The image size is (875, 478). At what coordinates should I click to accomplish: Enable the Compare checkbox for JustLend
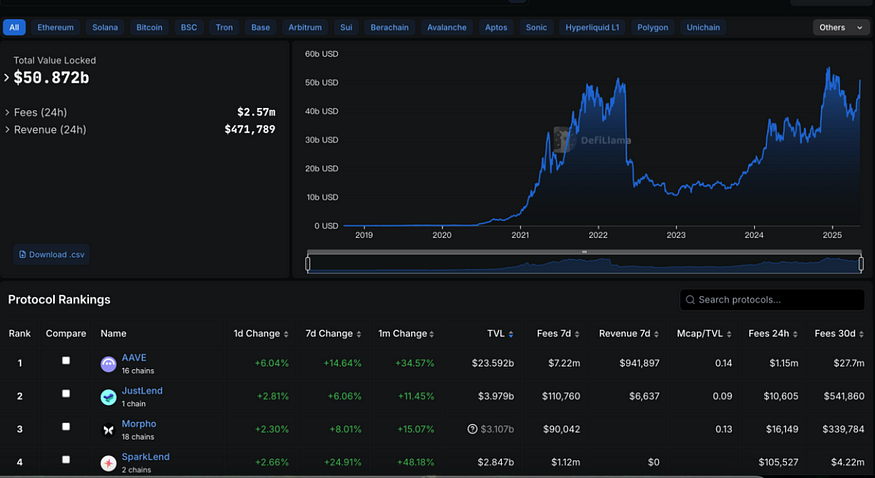pyautogui.click(x=66, y=393)
